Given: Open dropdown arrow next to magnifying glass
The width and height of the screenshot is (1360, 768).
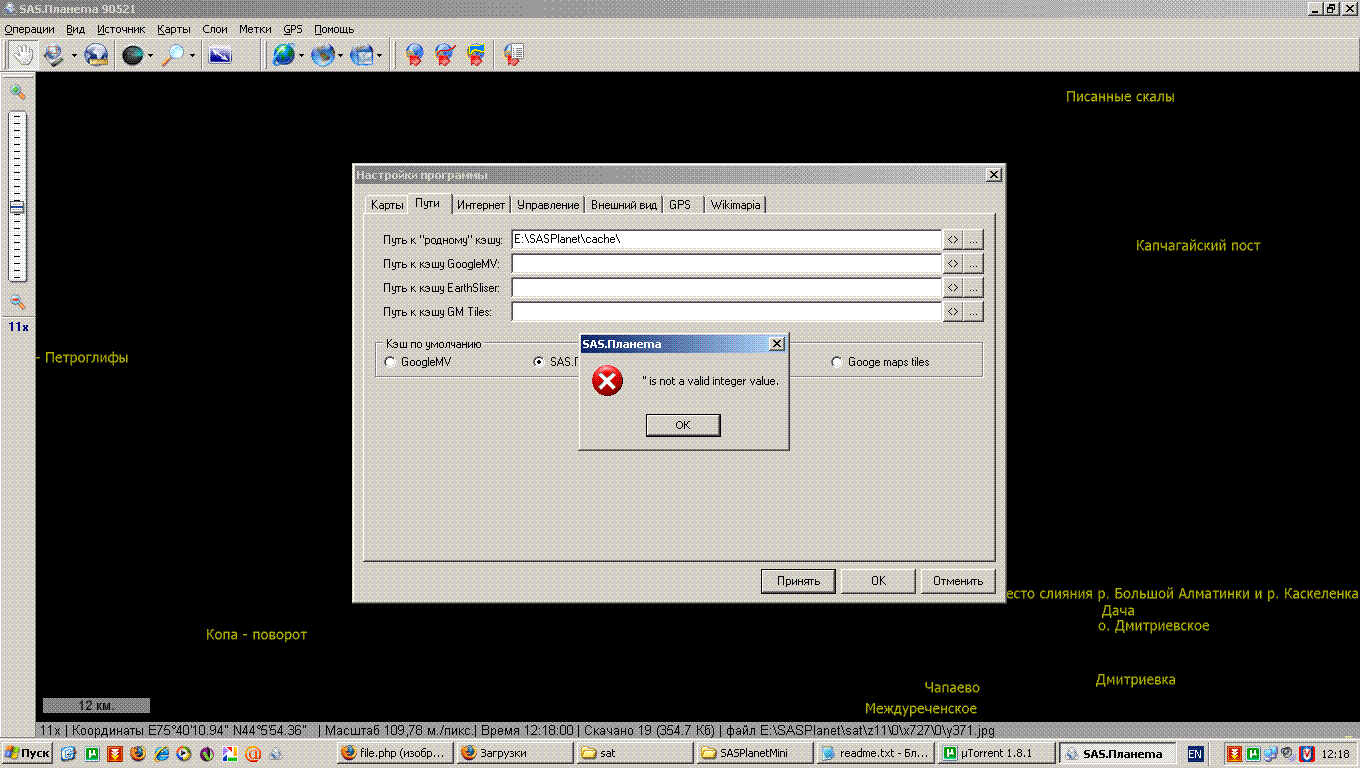Looking at the screenshot, I should [x=192, y=56].
